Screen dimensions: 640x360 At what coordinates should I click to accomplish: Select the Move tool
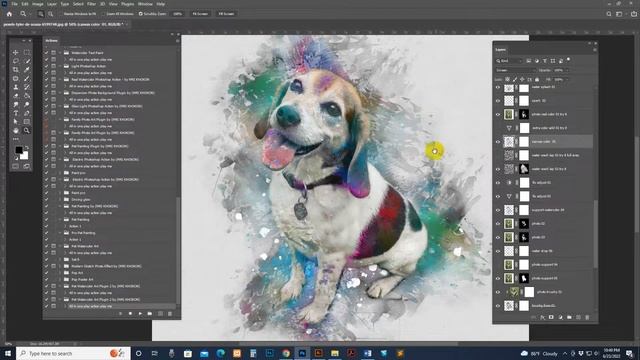(x=16, y=53)
